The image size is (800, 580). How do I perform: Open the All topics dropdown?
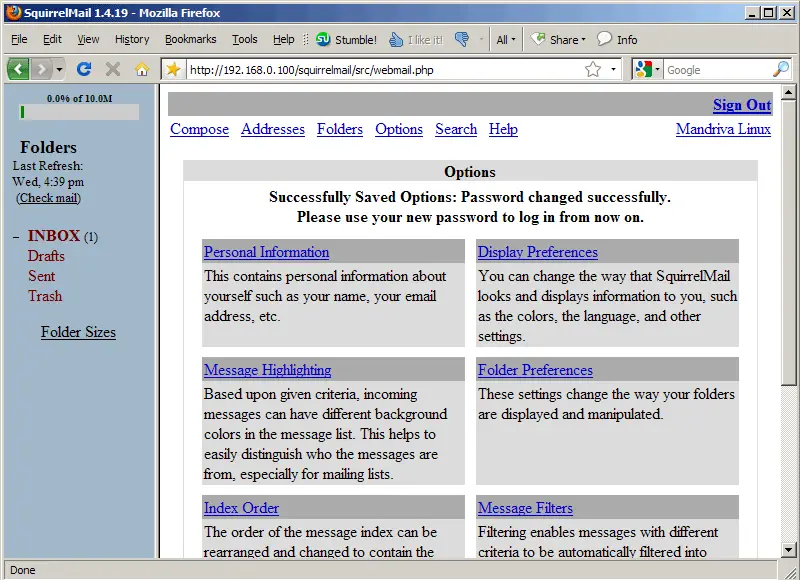[506, 40]
